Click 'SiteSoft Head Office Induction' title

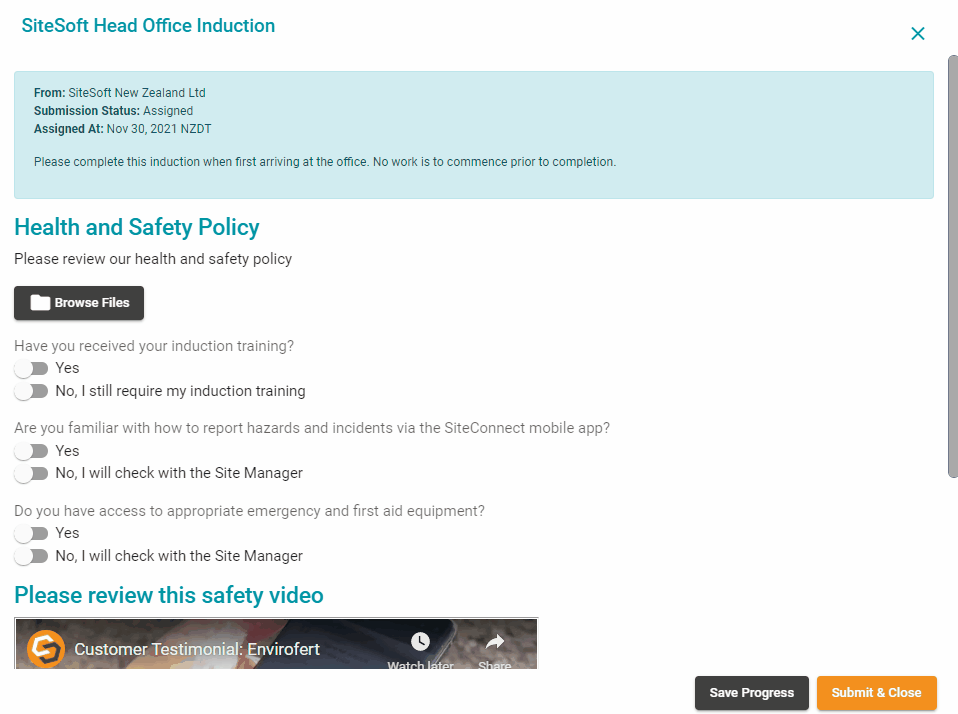click(148, 26)
